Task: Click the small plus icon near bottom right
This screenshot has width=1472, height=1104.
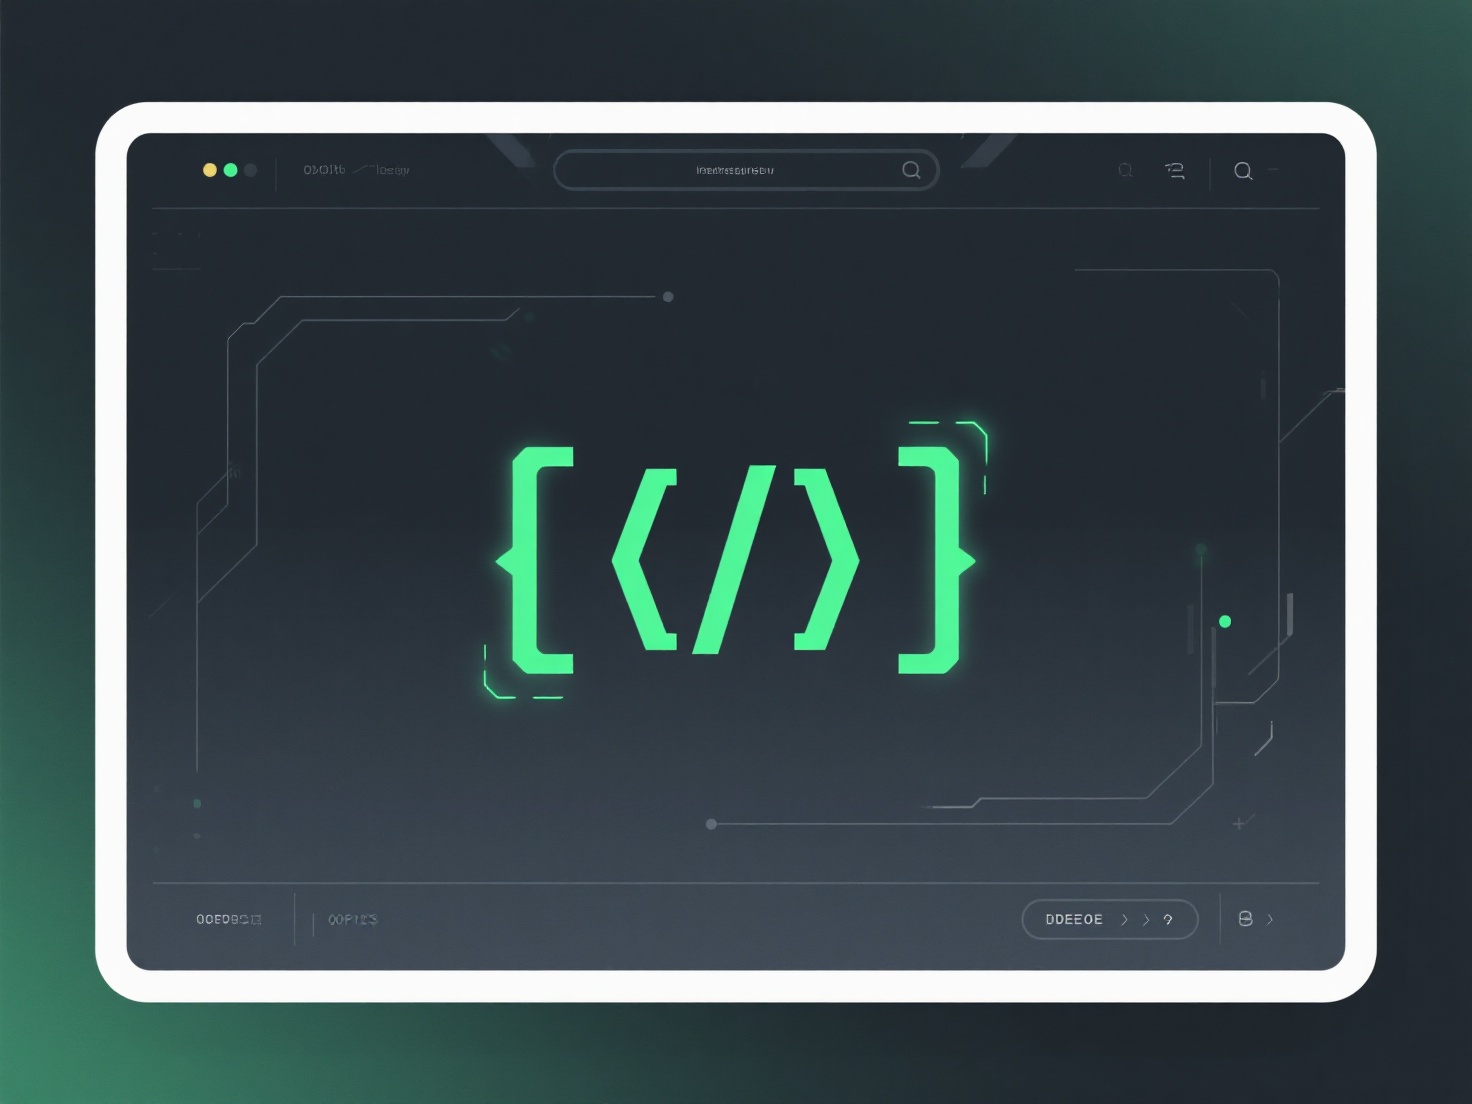Action: point(1239,824)
